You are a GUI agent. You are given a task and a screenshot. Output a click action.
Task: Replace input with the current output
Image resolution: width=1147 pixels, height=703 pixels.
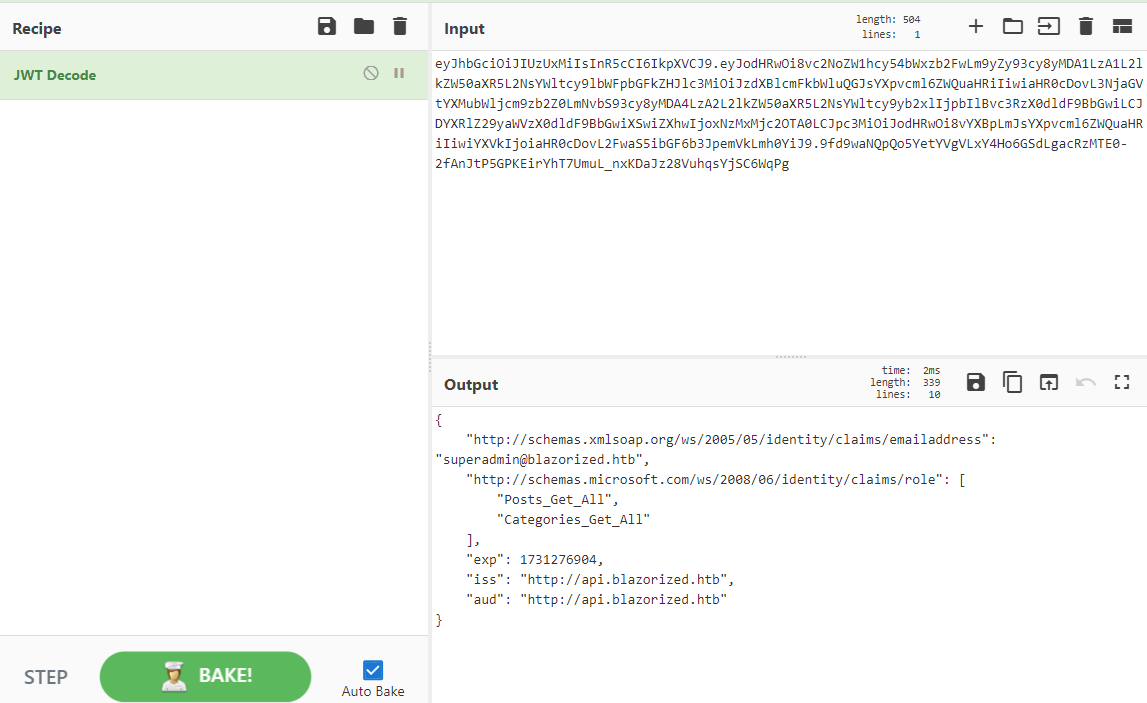1048,383
